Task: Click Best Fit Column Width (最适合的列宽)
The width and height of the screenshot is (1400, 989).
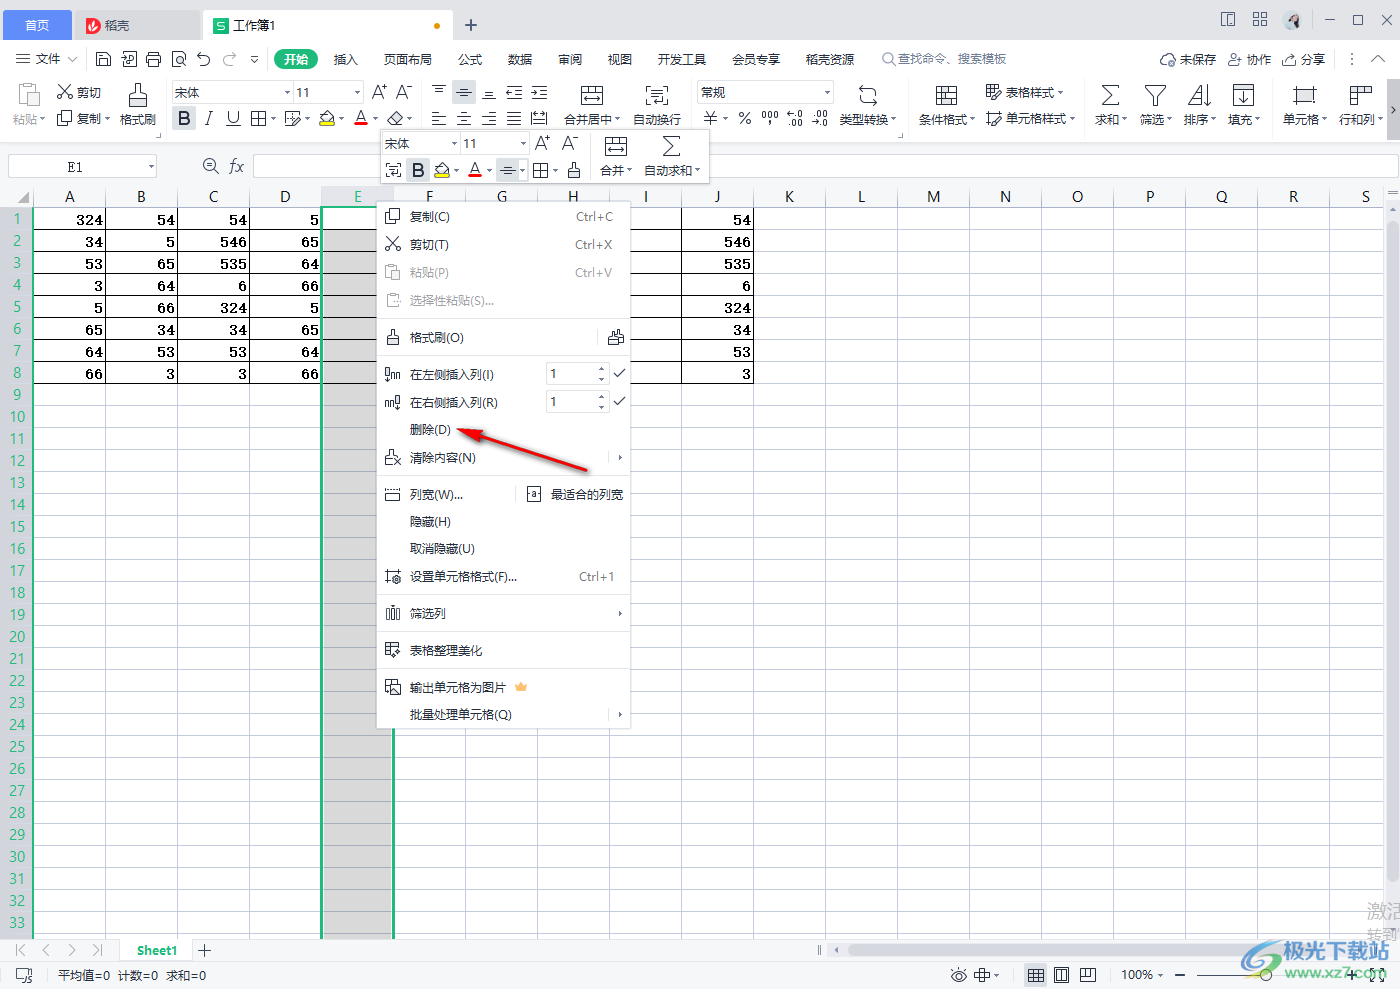Action: click(x=575, y=494)
